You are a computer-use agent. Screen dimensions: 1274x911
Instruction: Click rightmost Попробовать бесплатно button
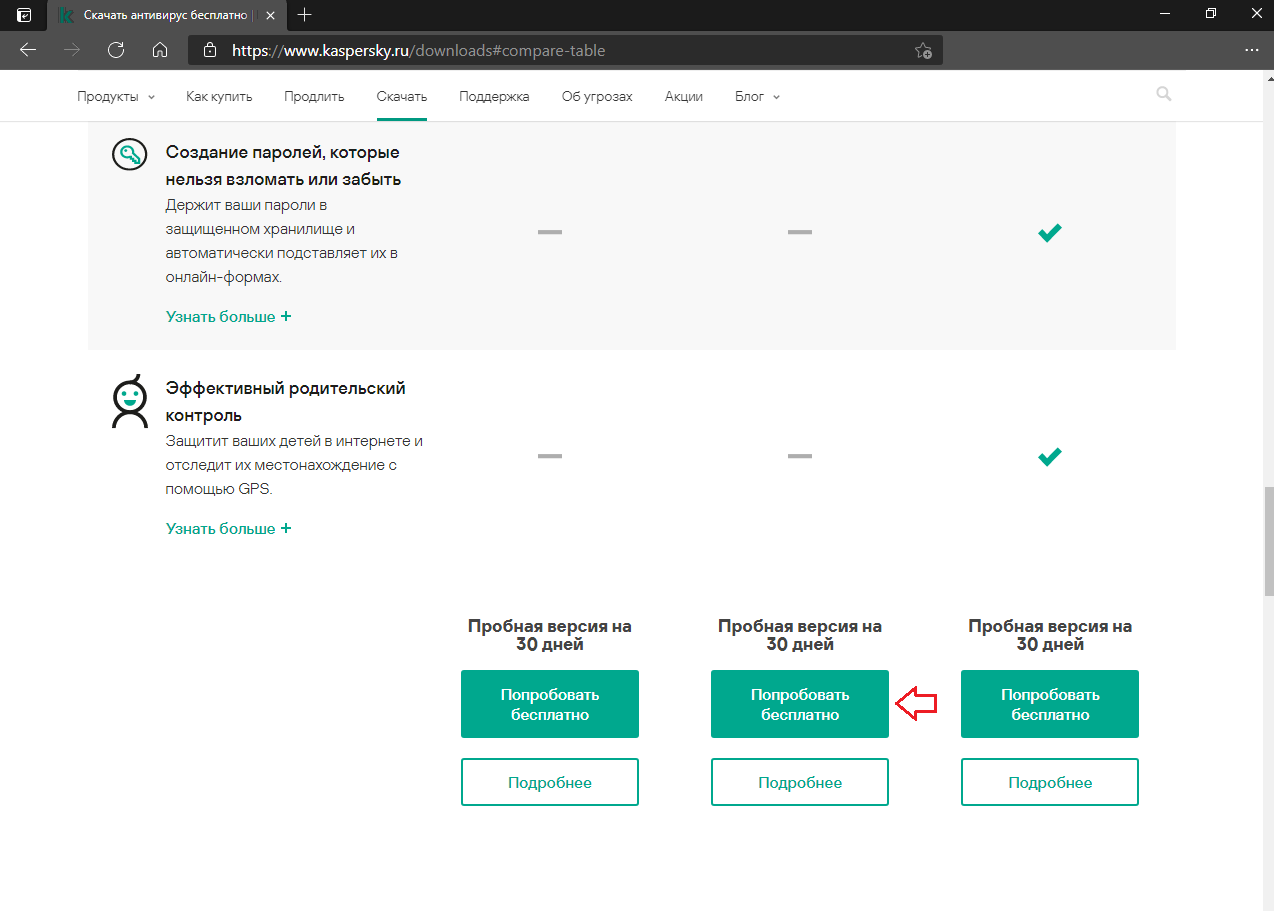point(1050,704)
